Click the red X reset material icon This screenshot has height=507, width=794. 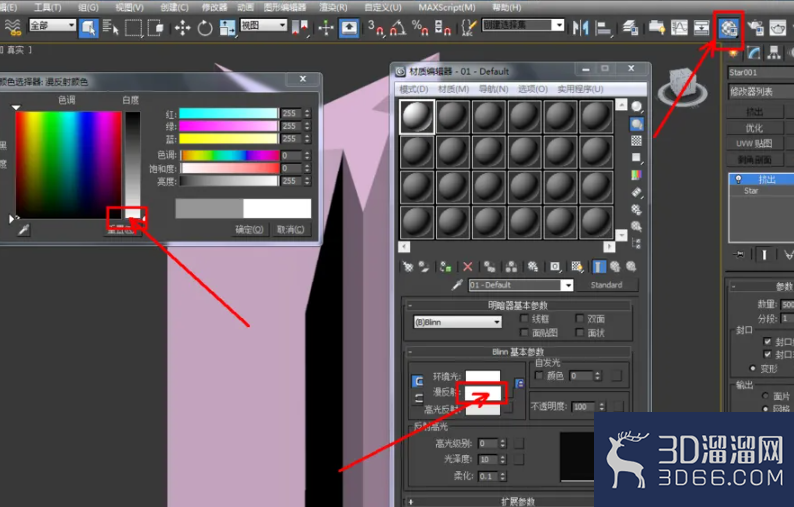467,266
